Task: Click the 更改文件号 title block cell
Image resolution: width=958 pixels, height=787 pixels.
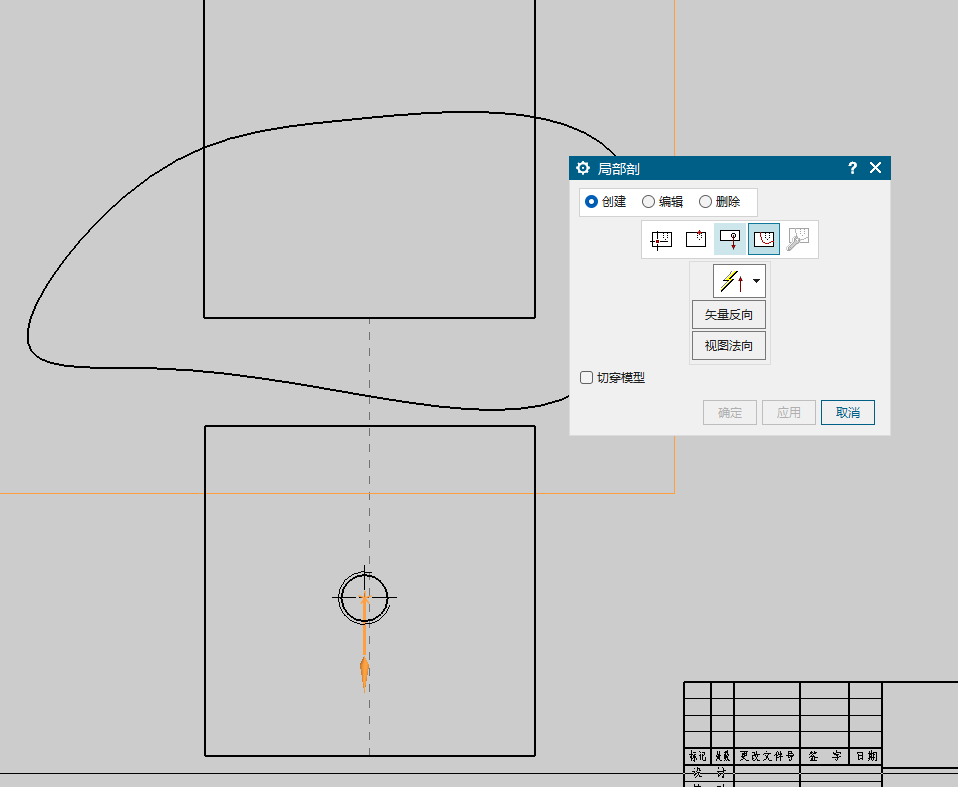Action: (x=767, y=757)
